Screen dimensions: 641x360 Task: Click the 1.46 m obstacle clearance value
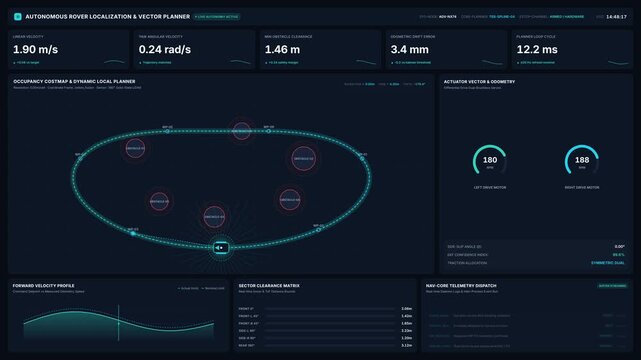coord(282,49)
